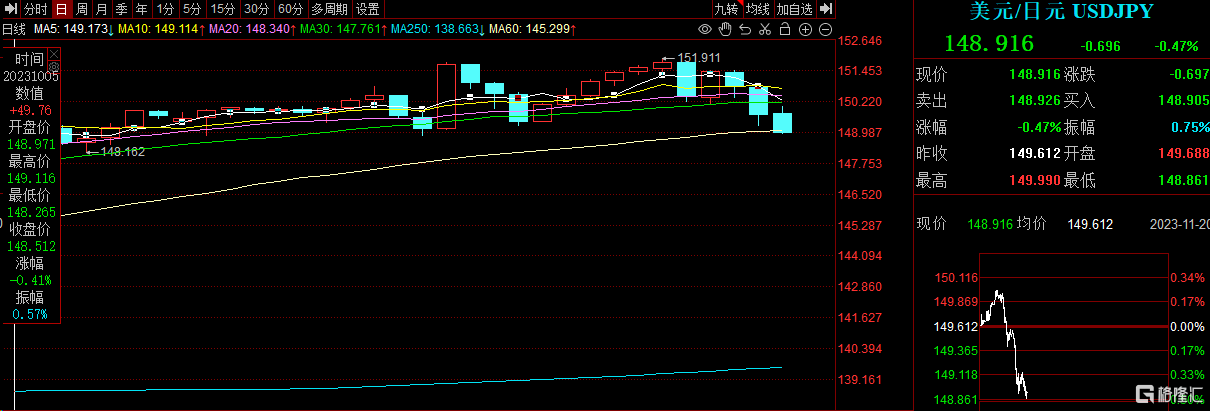The image size is (1210, 411).
Task: Open the 60分 hourly chart tab
Action: pyautogui.click(x=290, y=9)
